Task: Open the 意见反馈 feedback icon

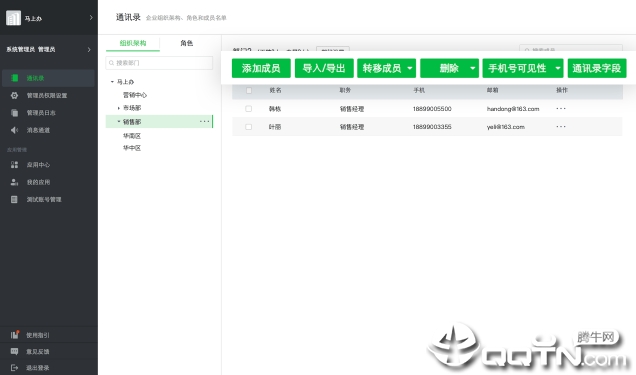Action: coord(14,351)
